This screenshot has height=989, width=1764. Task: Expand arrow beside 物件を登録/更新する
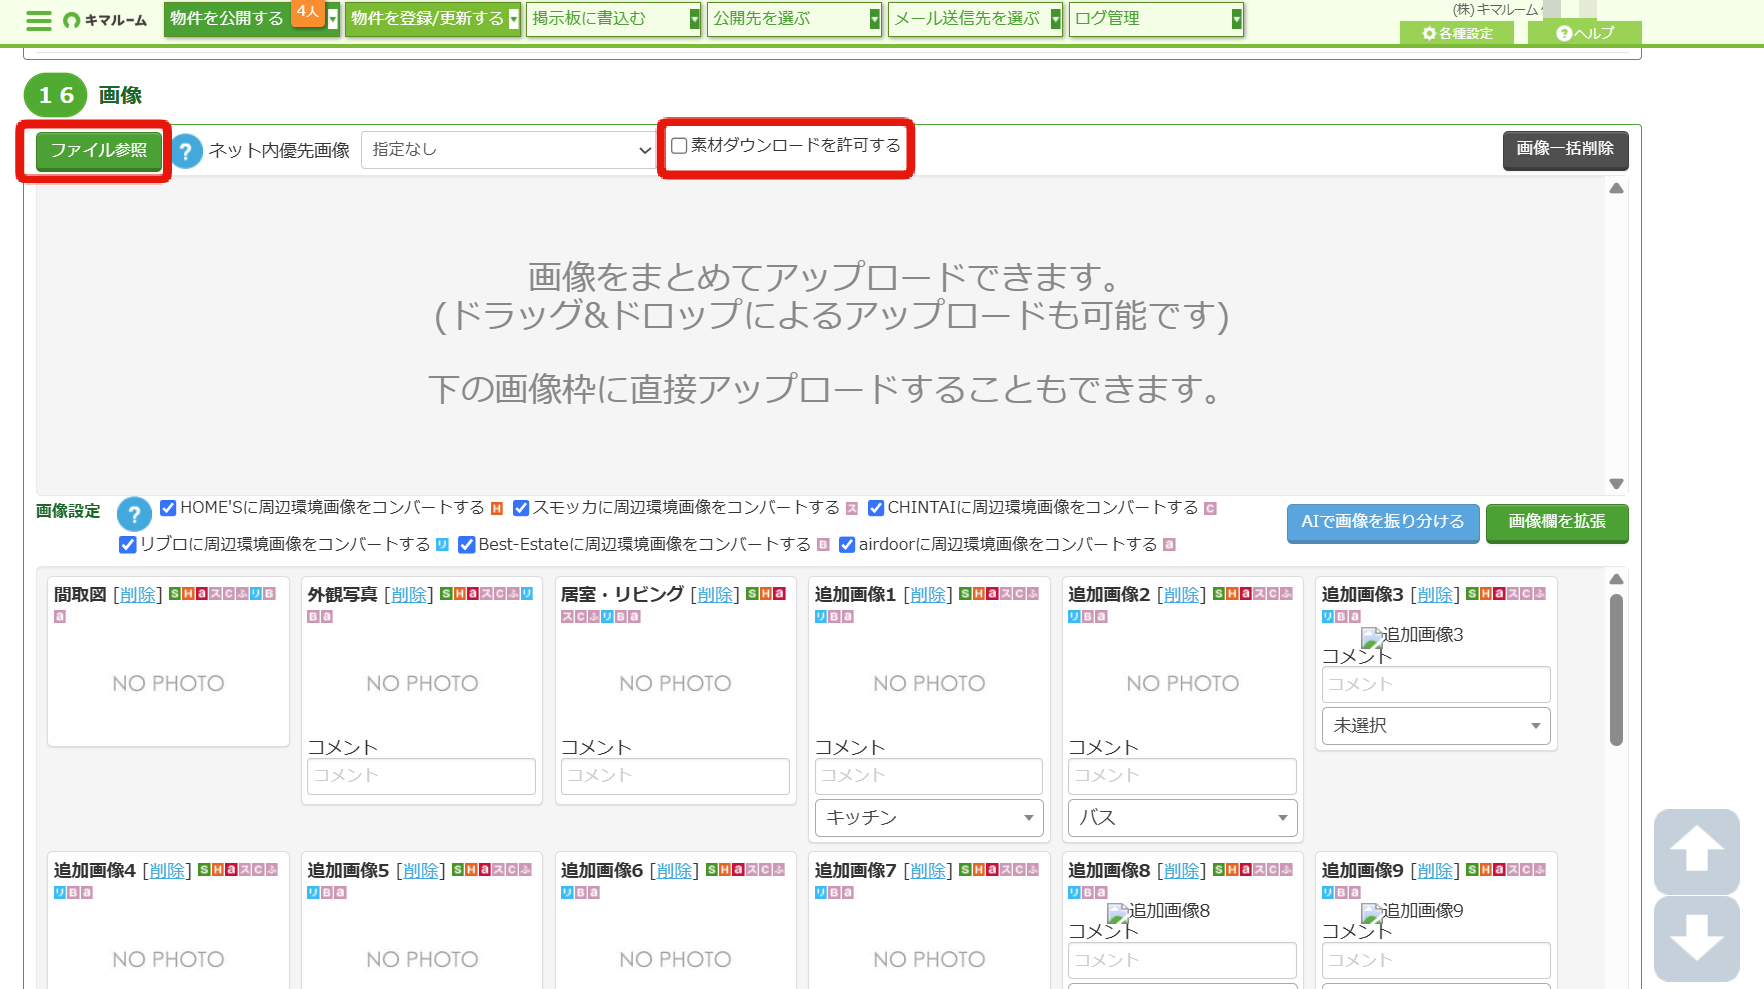click(514, 19)
